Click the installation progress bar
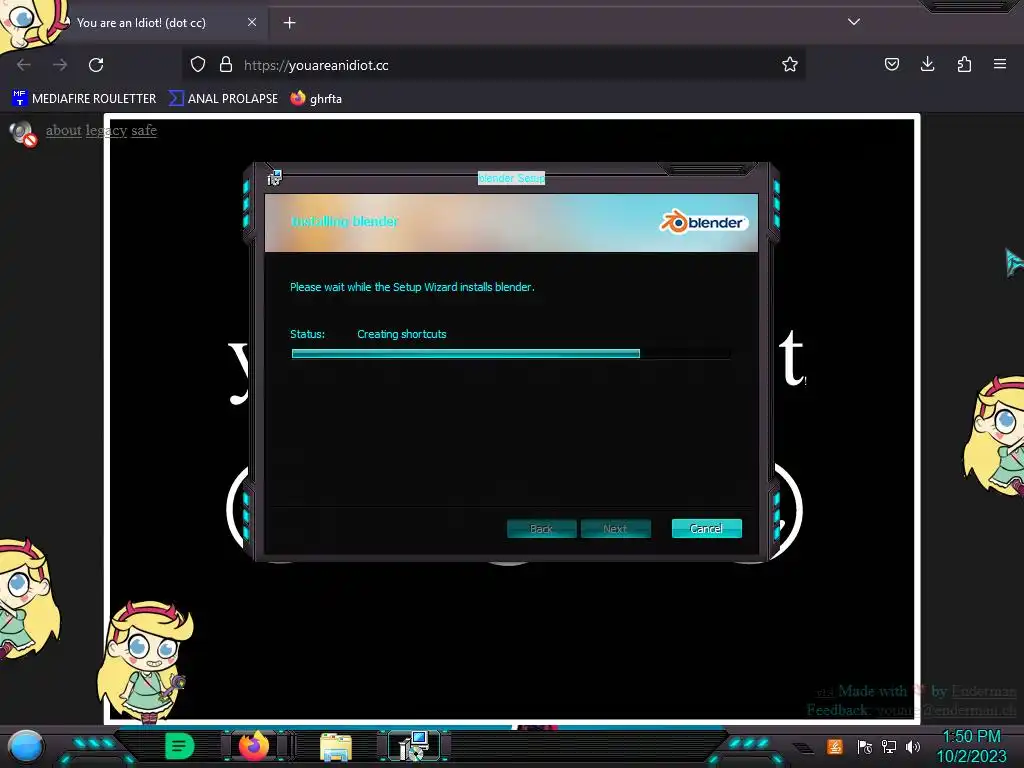The image size is (1024, 768). 511,353
